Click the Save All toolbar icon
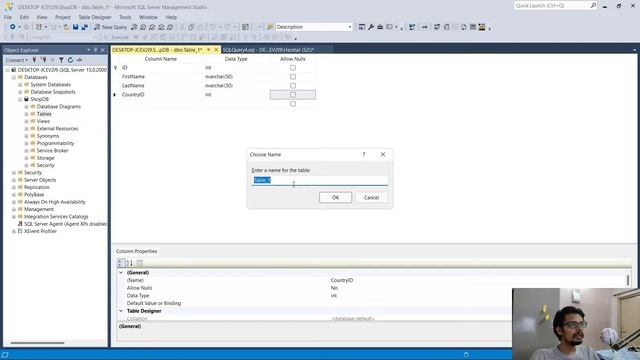 (84, 27)
